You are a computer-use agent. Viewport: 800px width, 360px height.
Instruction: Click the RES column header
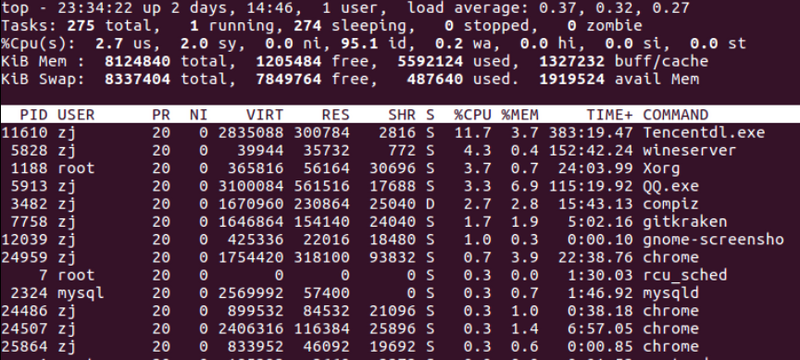coord(335,115)
